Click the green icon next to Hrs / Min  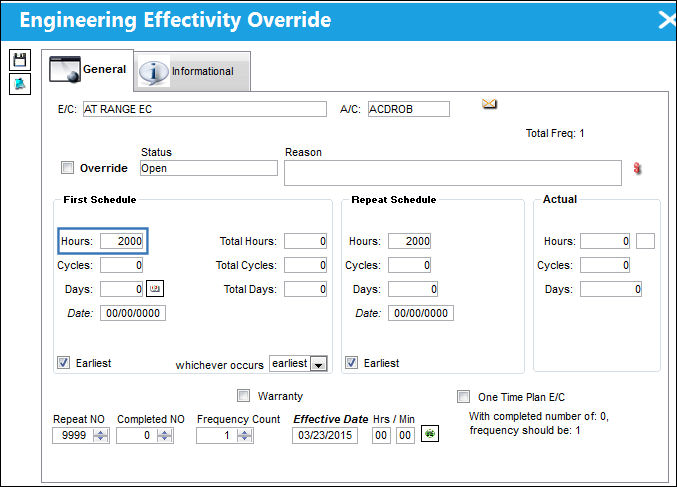[x=430, y=433]
